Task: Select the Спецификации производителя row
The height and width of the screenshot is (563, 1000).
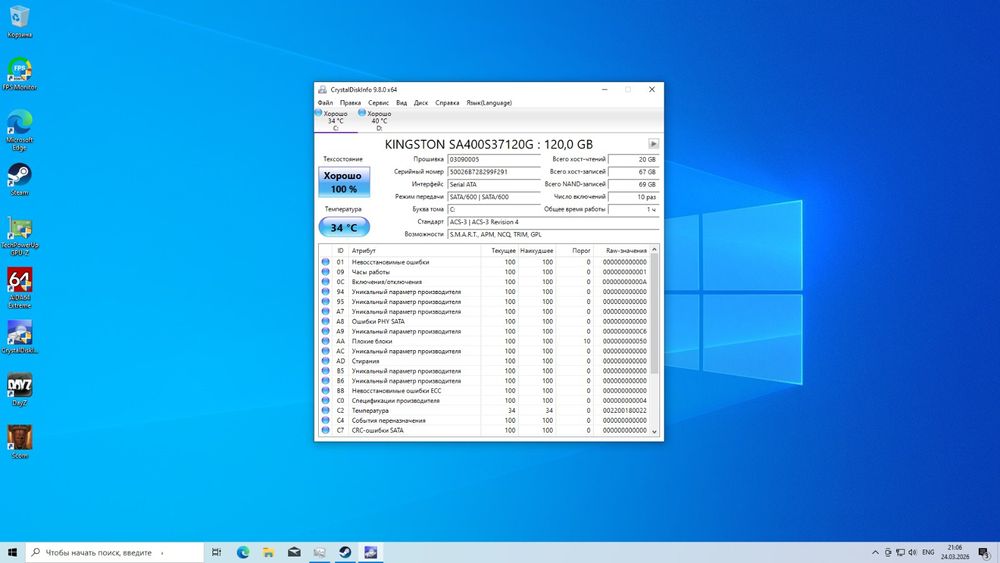Action: (x=484, y=400)
